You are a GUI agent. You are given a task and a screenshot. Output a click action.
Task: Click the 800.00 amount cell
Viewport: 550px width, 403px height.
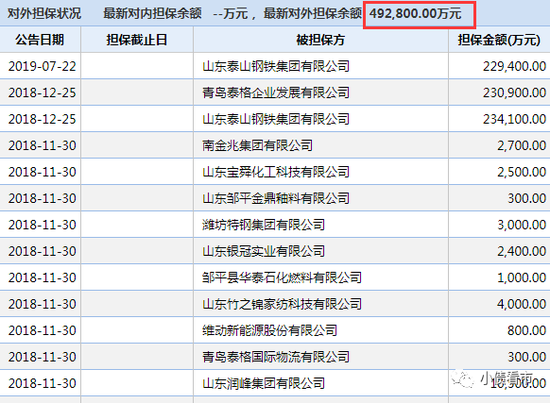pos(527,330)
